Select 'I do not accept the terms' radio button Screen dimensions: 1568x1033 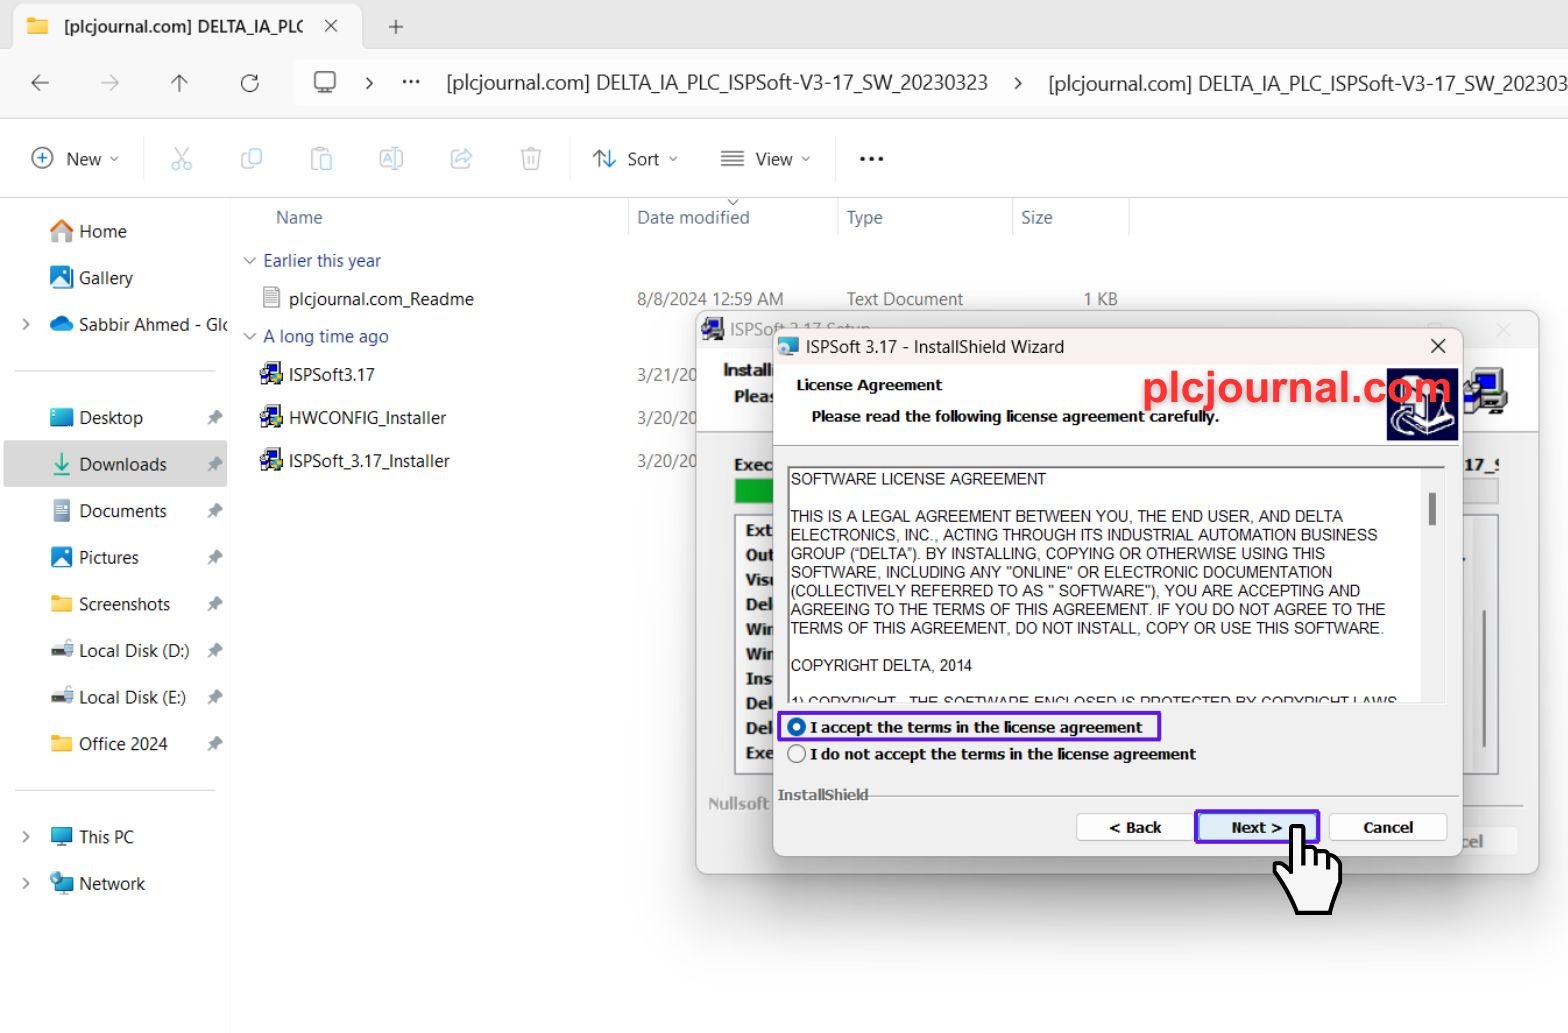797,754
